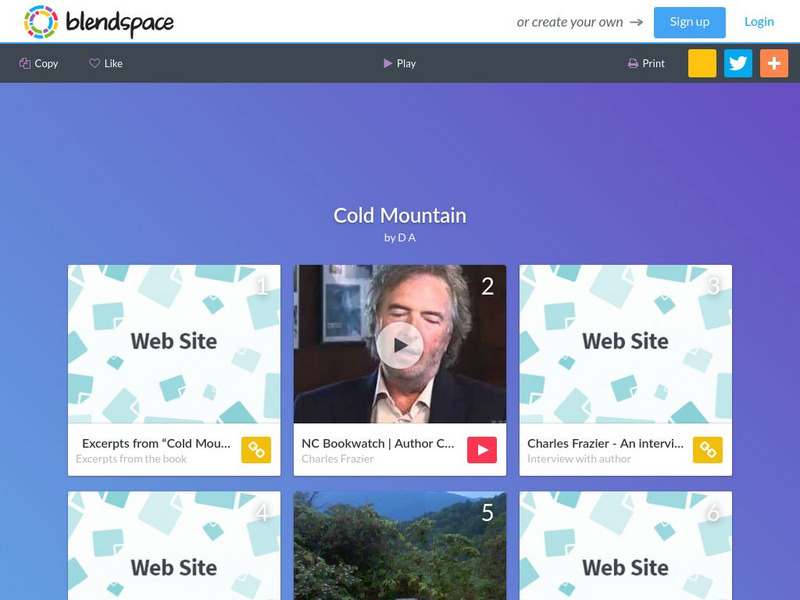The height and width of the screenshot is (600, 800).
Task: Open the orange plus share options
Action: [x=774, y=63]
